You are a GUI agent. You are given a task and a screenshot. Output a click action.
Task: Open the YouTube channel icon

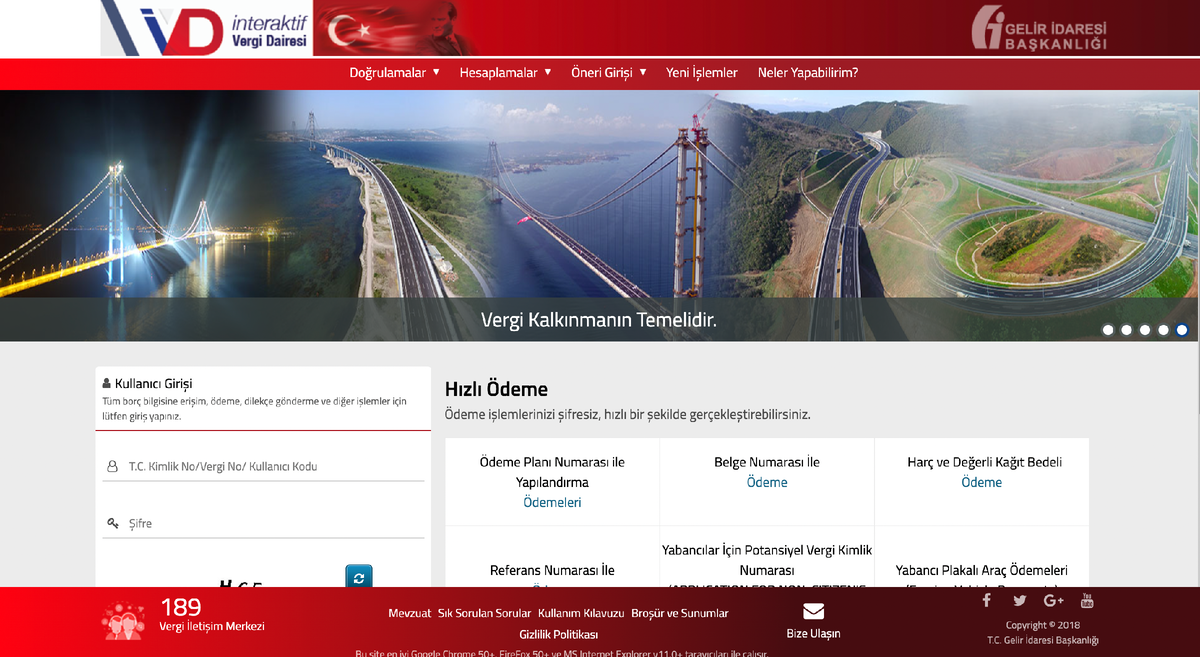(1087, 600)
